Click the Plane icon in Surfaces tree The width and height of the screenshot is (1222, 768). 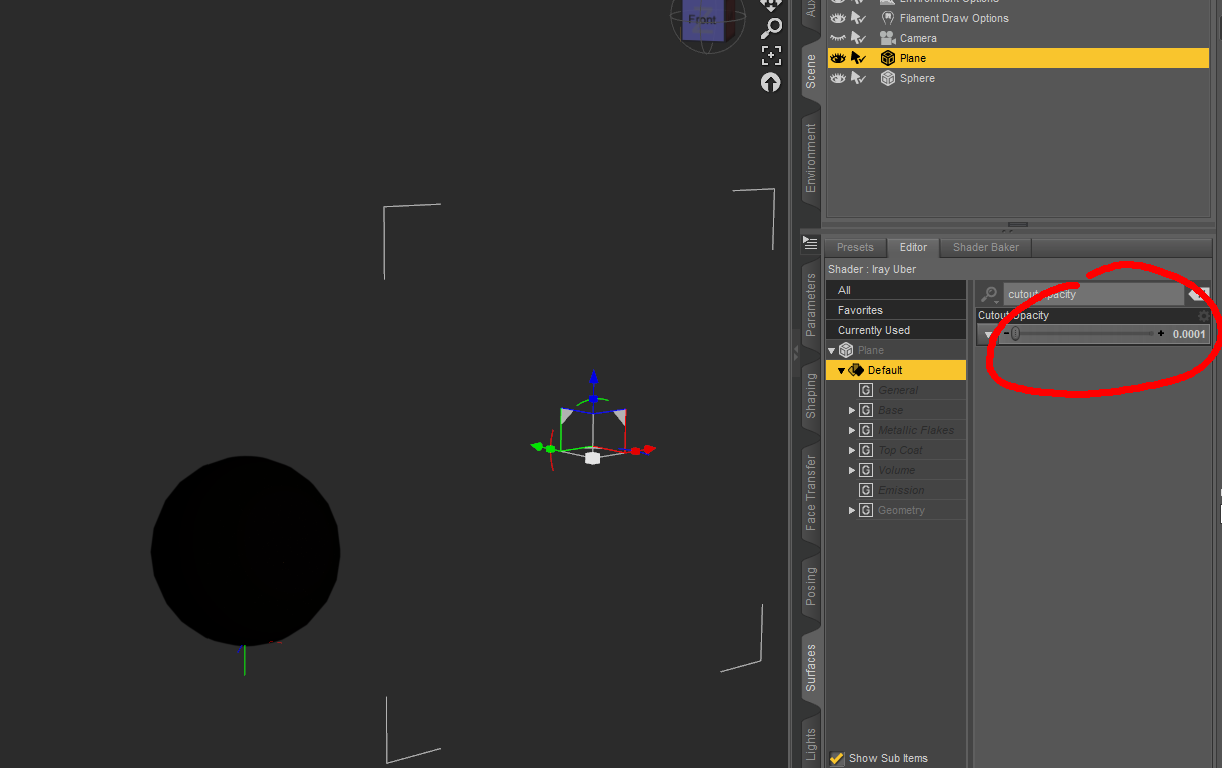pos(846,350)
